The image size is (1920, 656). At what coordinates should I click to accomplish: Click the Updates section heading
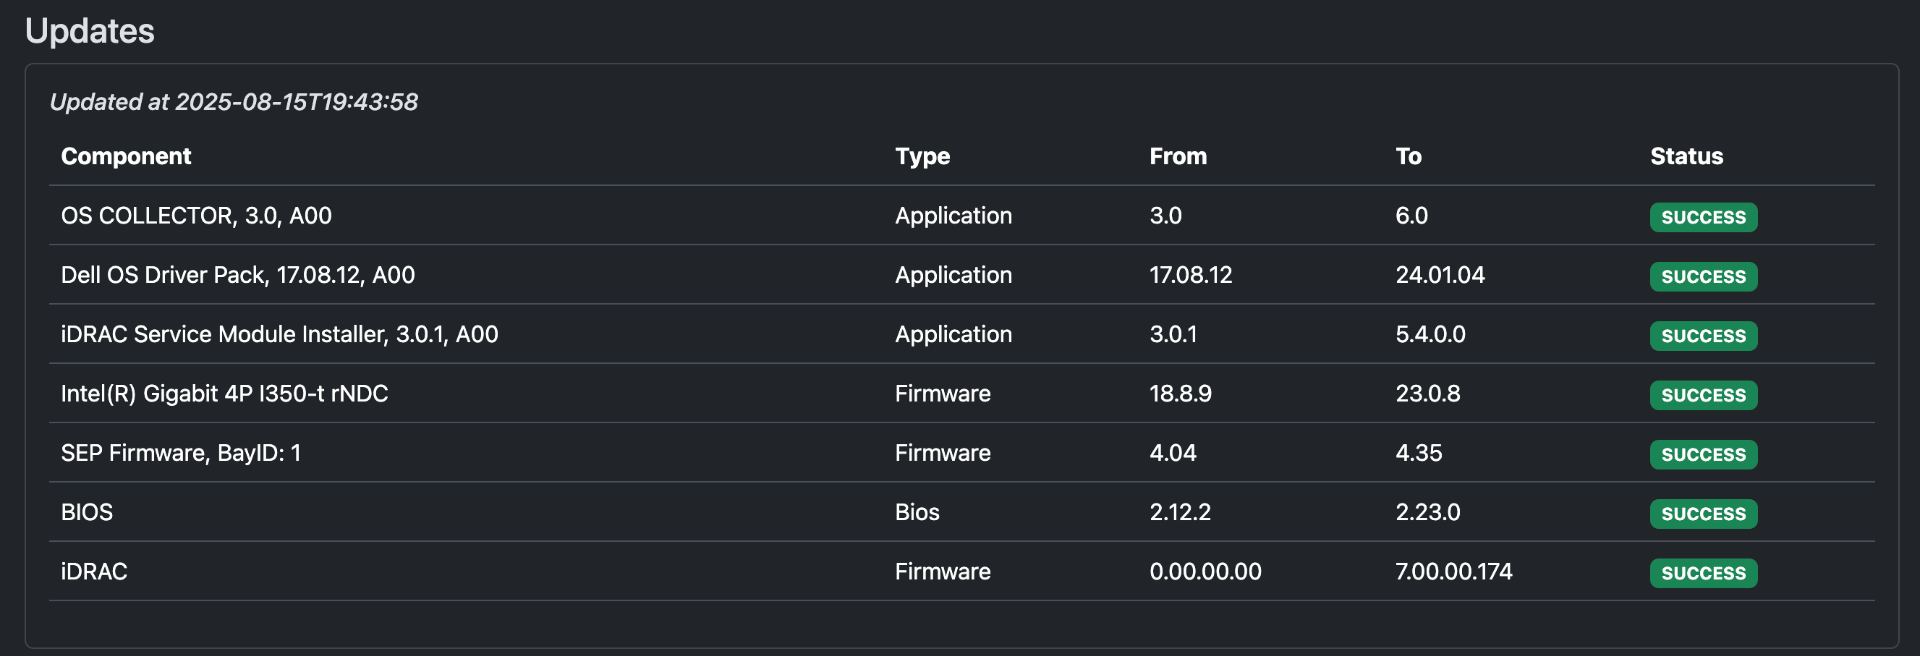pos(90,31)
